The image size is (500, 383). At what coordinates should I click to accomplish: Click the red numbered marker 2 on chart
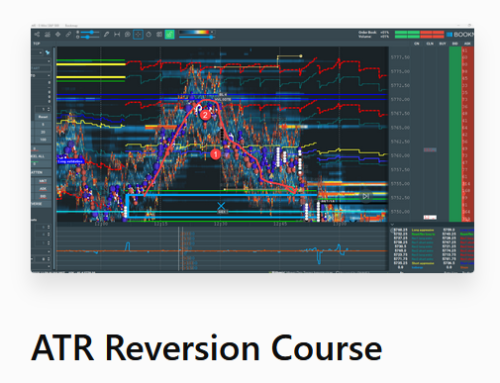[x=205, y=115]
